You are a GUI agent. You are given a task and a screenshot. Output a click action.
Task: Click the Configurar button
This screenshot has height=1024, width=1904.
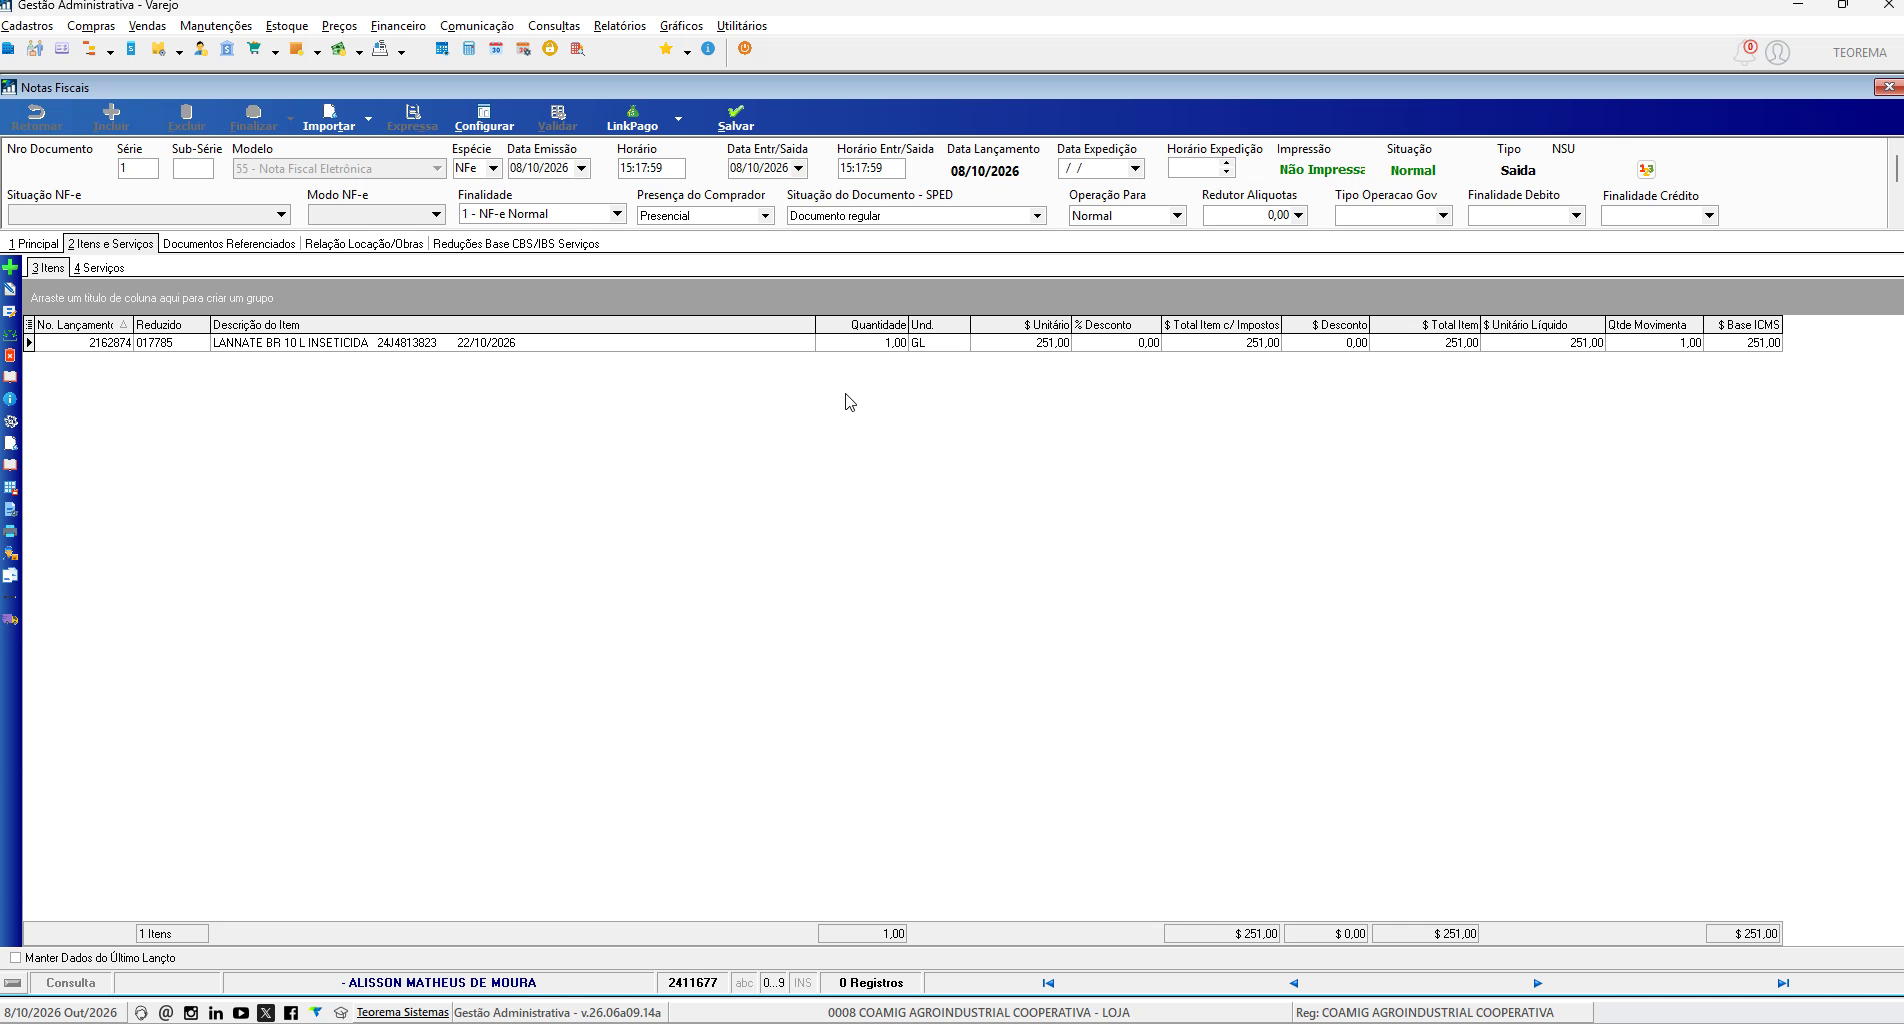(x=484, y=118)
